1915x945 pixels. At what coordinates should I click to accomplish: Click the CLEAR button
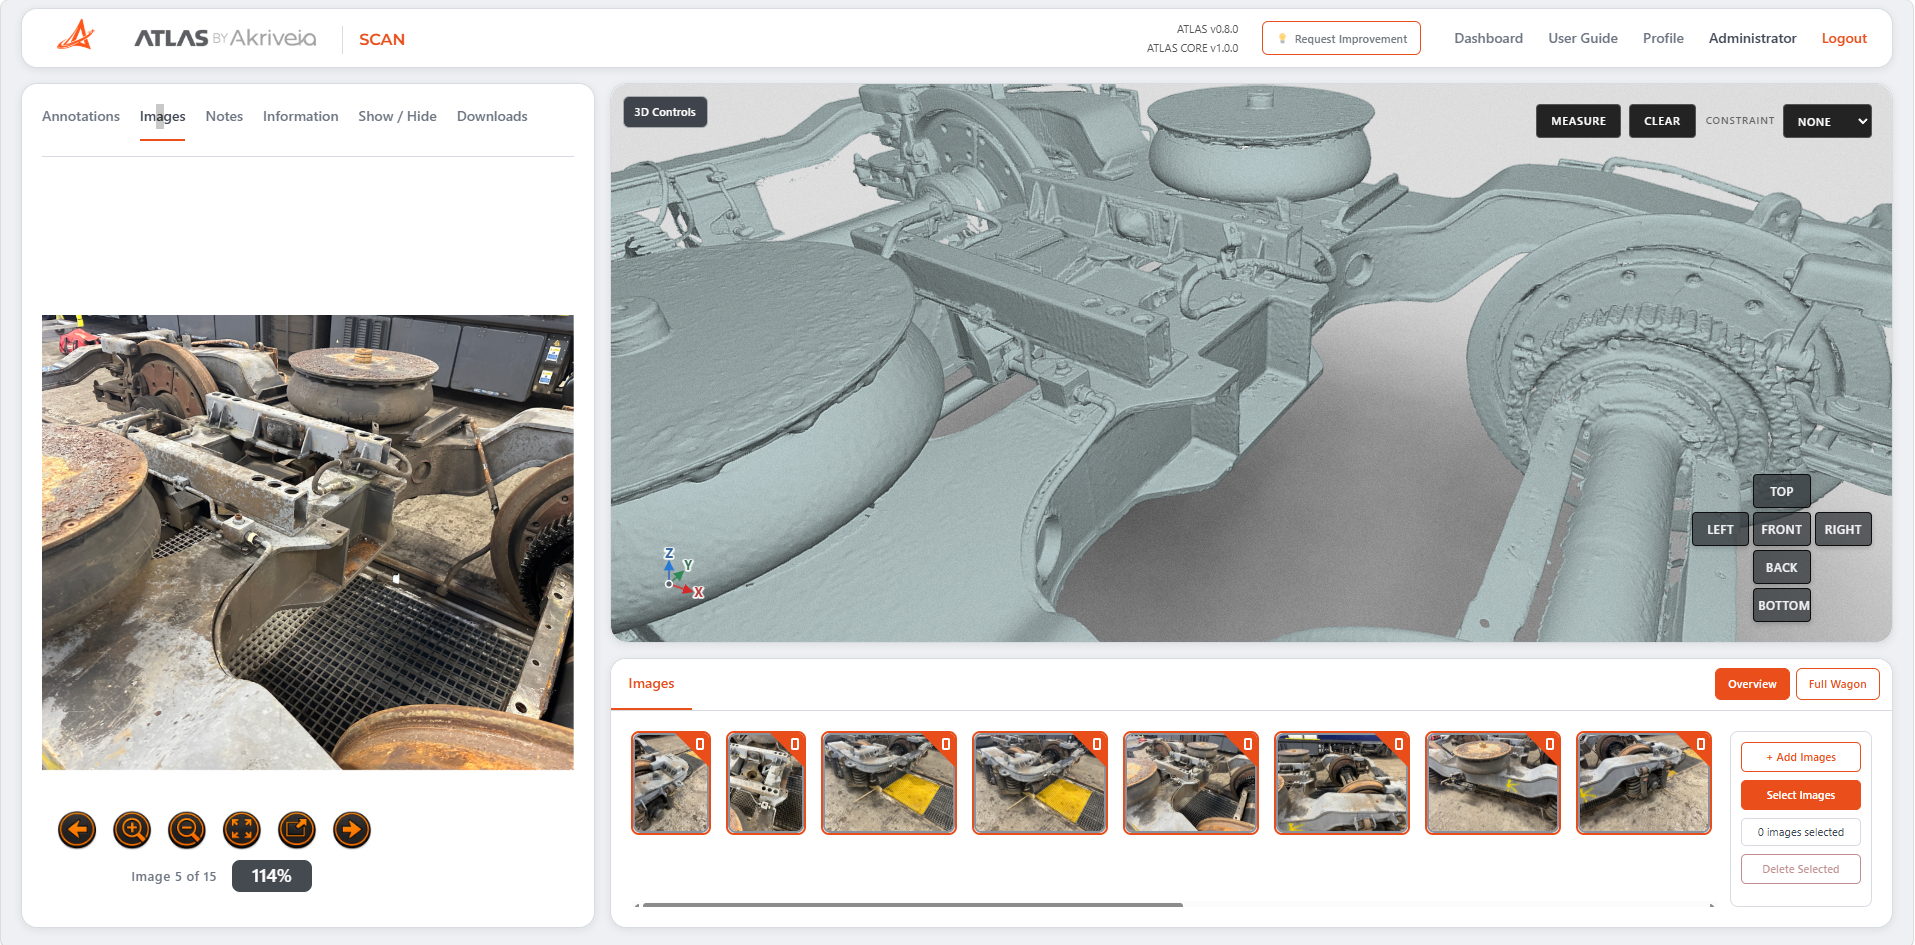1662,121
